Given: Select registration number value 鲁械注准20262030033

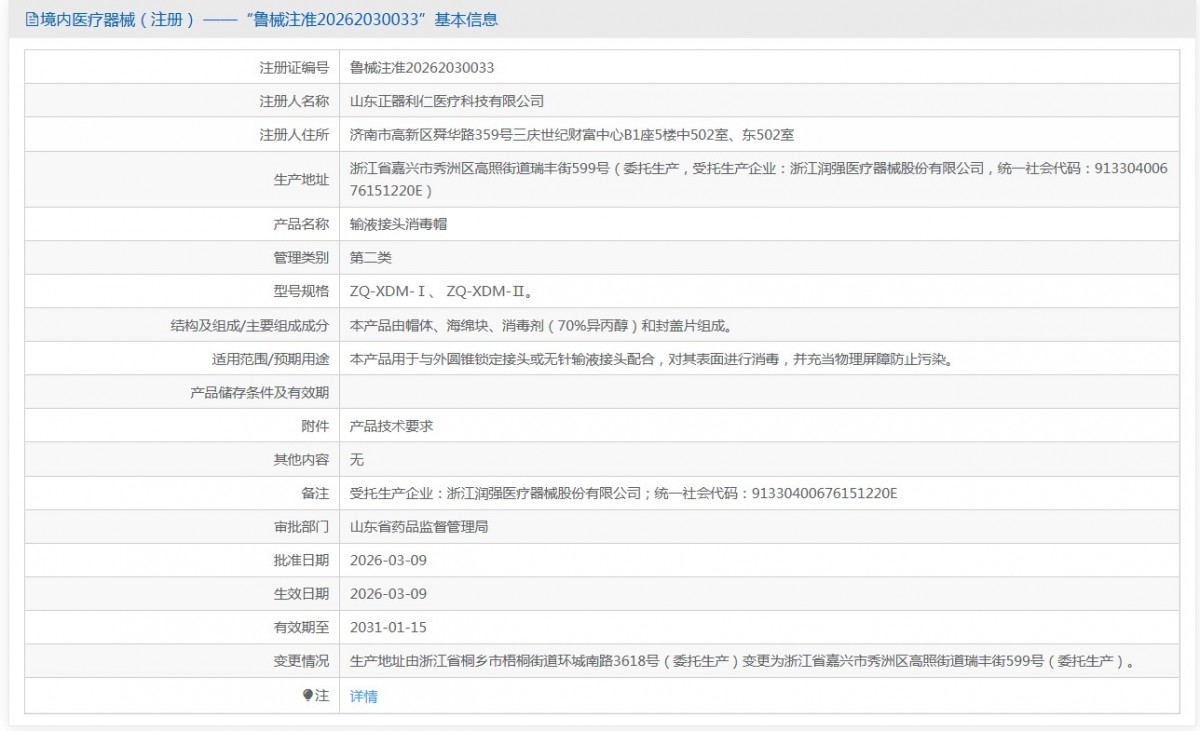Looking at the screenshot, I should (422, 68).
